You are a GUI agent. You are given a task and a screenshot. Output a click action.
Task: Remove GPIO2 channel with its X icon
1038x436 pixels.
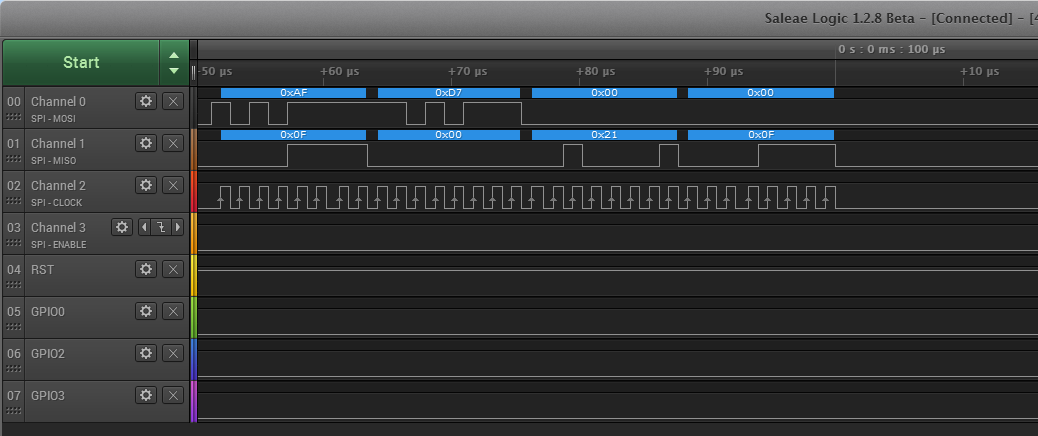pyautogui.click(x=173, y=353)
